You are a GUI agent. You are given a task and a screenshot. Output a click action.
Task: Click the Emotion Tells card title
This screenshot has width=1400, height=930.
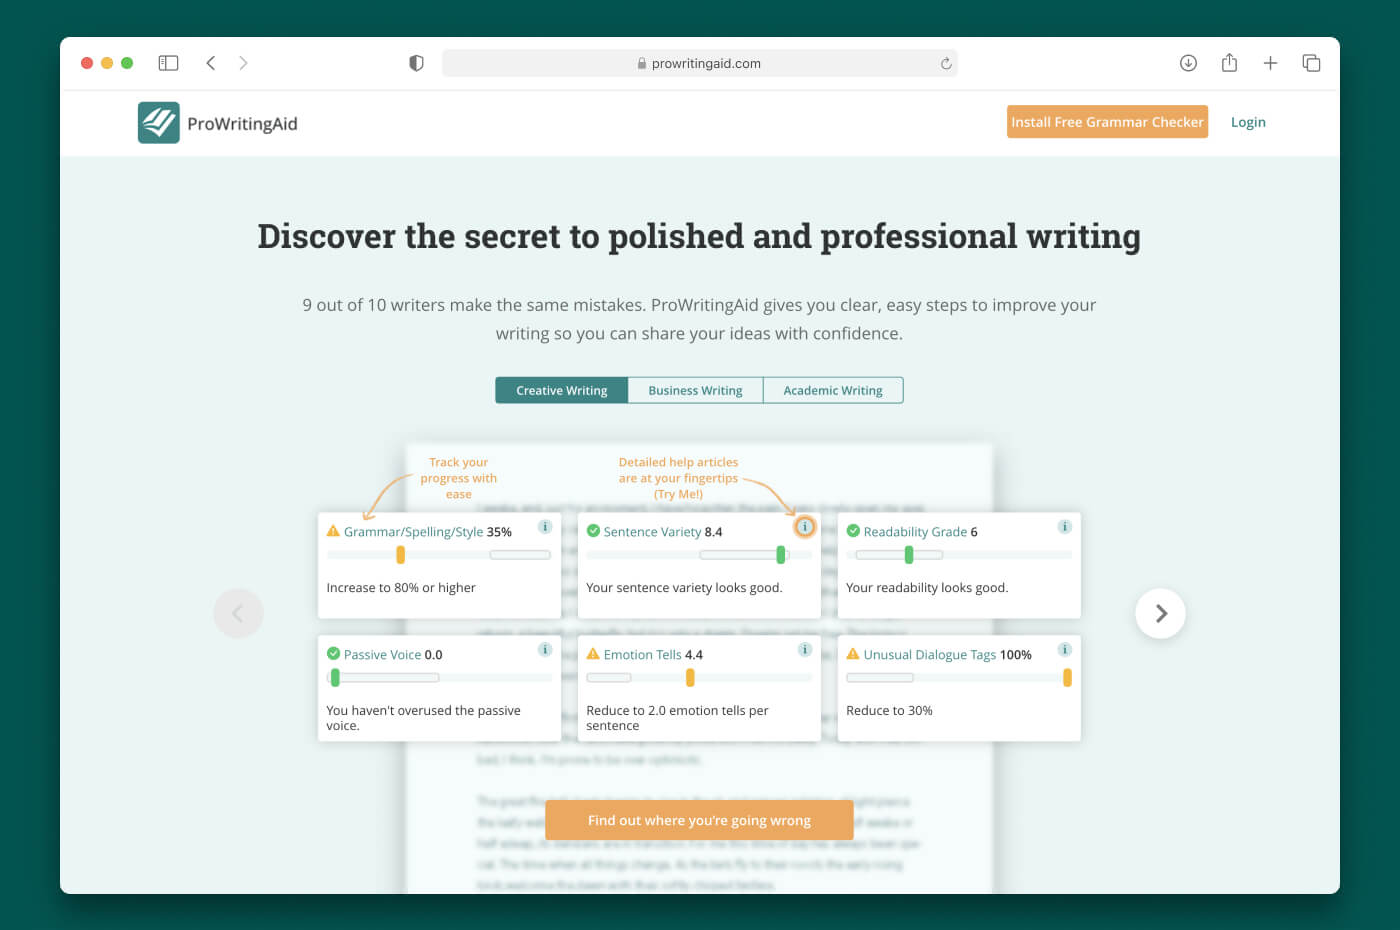pos(643,655)
